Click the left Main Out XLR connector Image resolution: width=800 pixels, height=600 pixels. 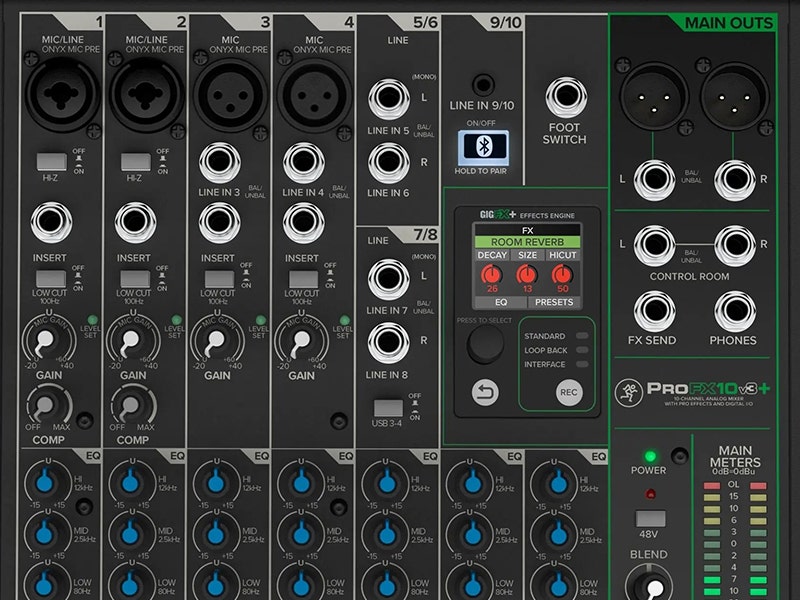coord(654,96)
